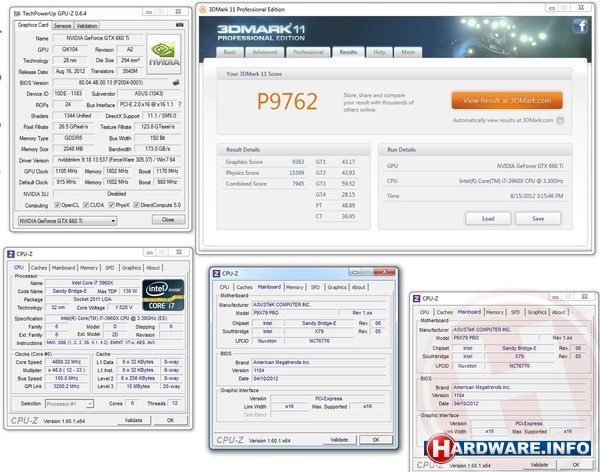Click the Facebook icon in 3DMark 11
600x472 pixels.
point(580,26)
